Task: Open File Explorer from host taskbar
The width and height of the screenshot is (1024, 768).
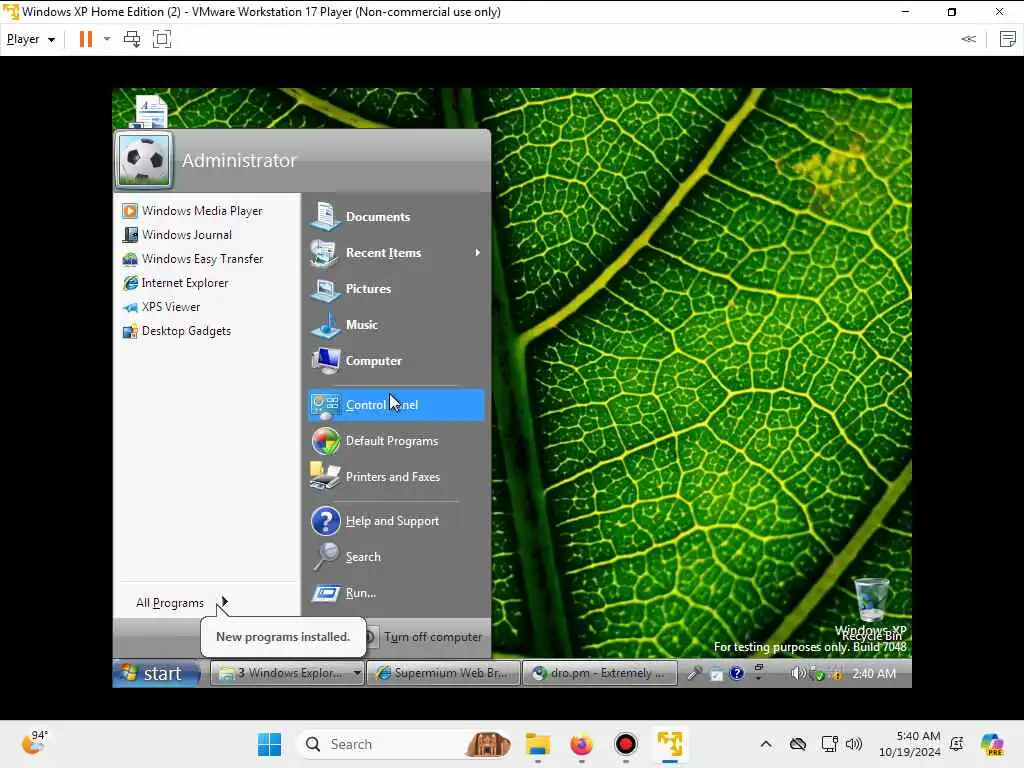Action: pos(538,744)
